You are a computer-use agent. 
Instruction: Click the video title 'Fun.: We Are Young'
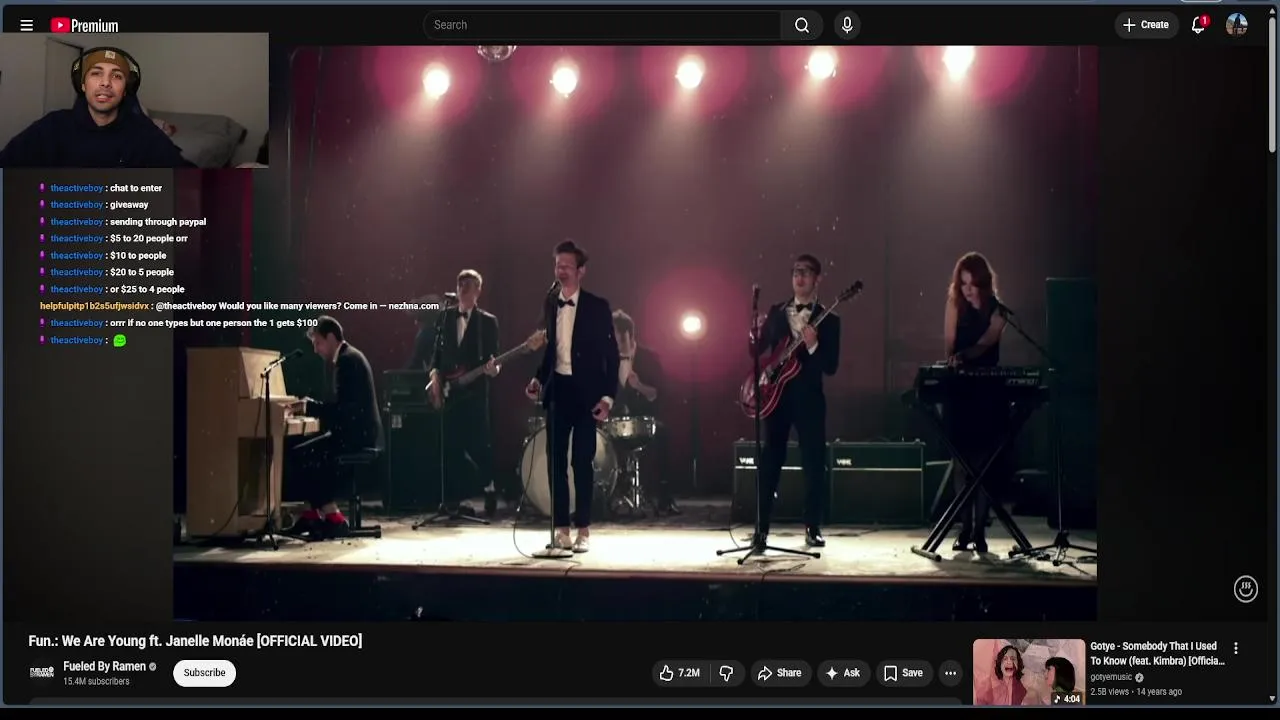195,641
